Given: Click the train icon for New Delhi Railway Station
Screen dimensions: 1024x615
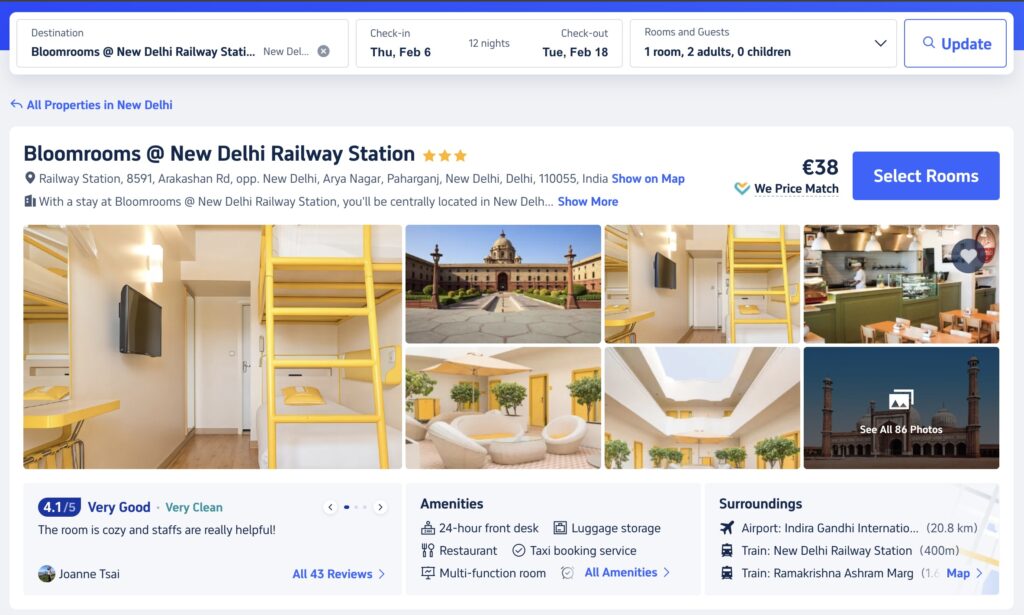Looking at the screenshot, I should click(727, 550).
